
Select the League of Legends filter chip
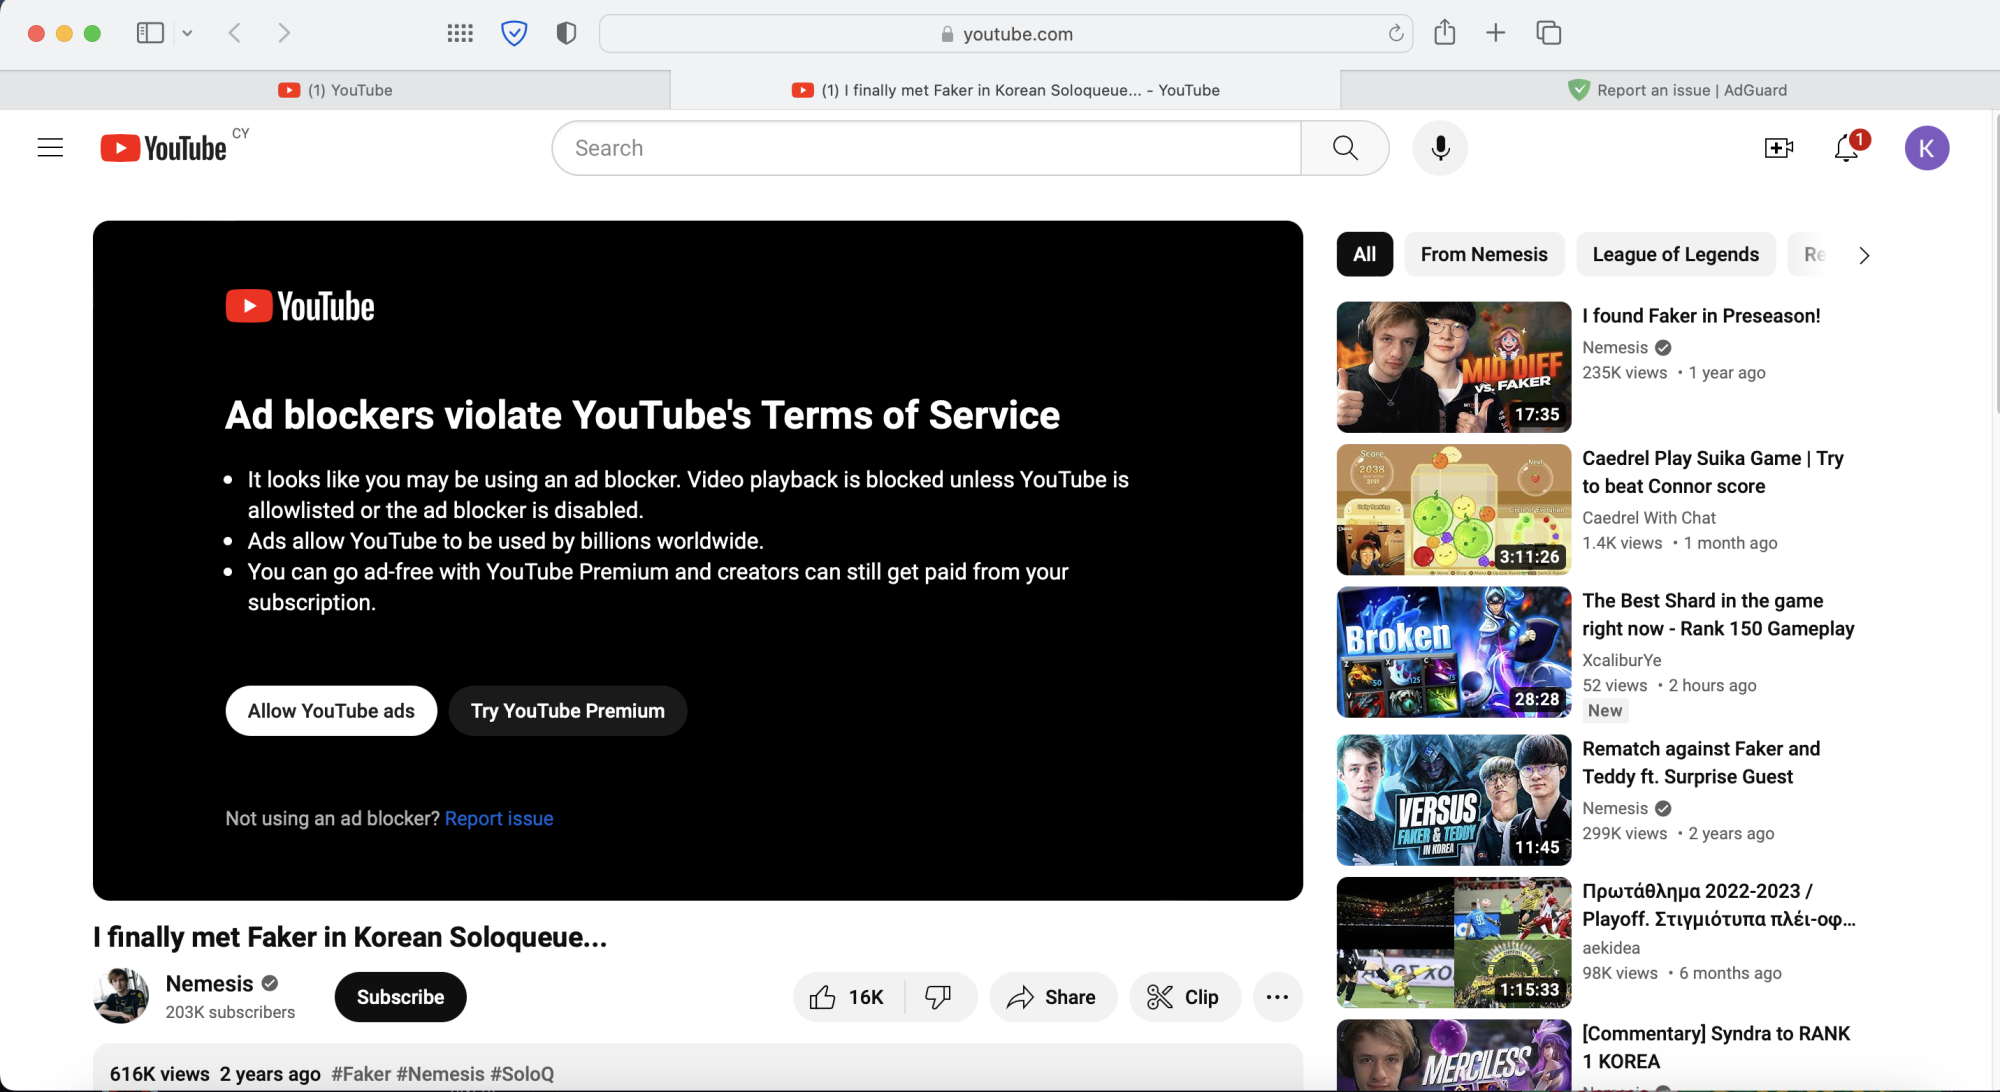point(1675,254)
